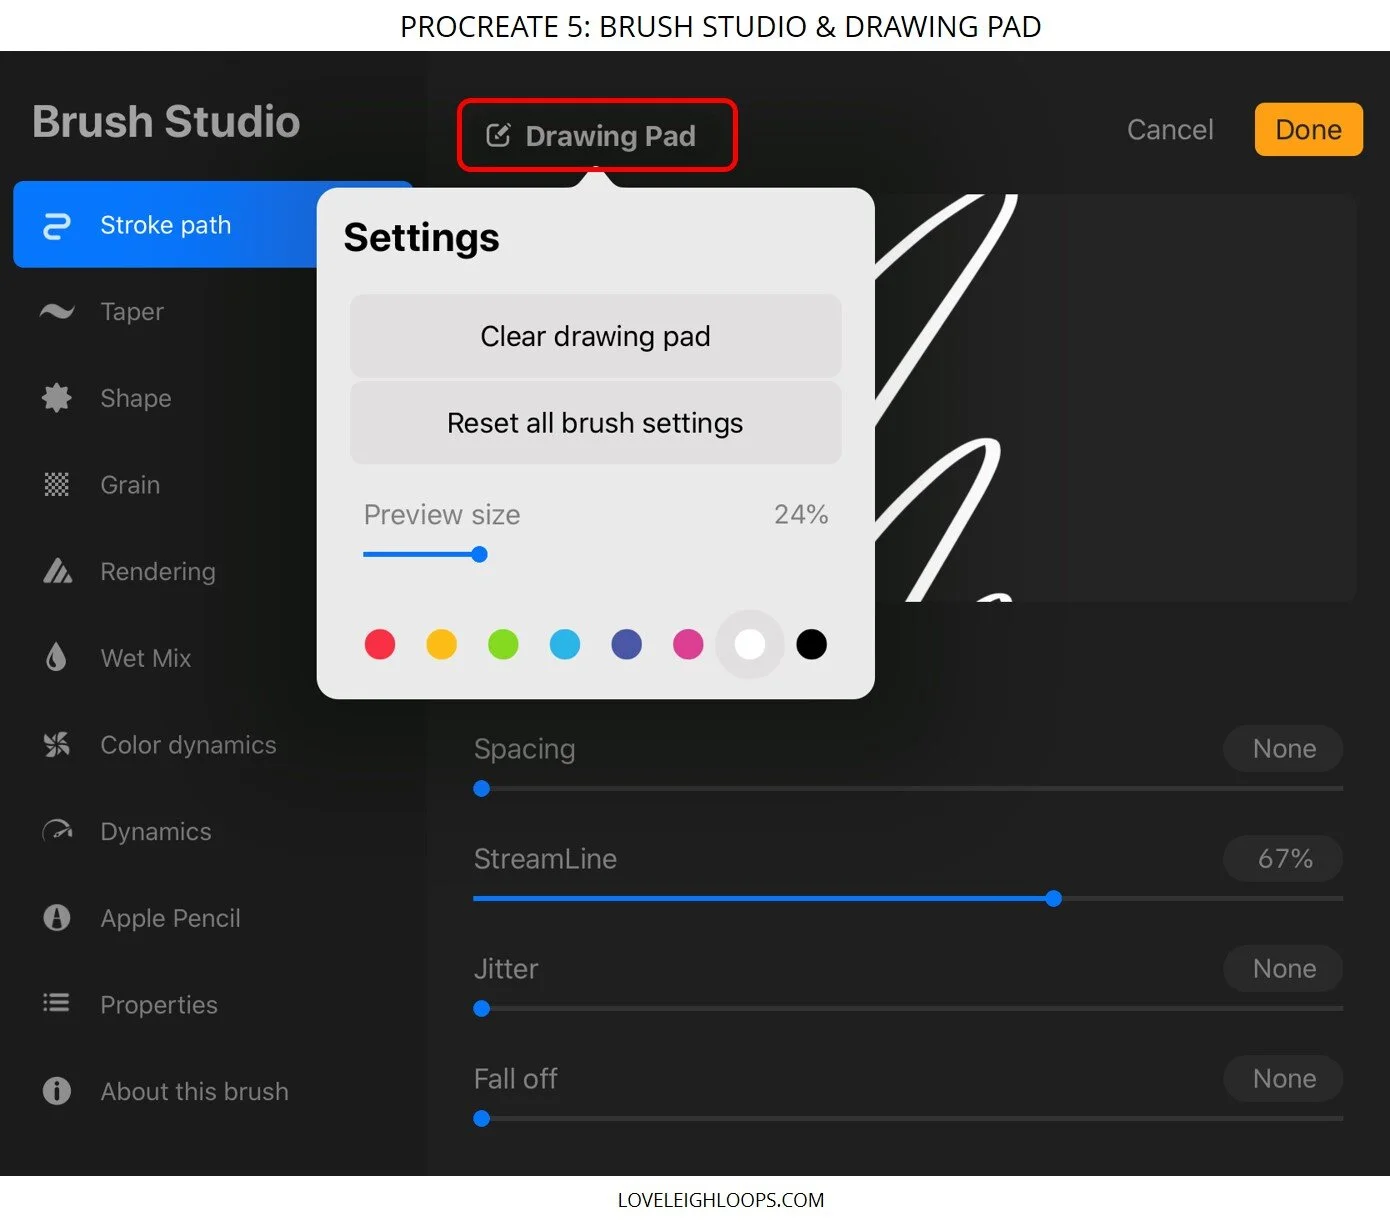The image size is (1390, 1224).
Task: Click the Rendering peaks icon
Action: (x=57, y=571)
